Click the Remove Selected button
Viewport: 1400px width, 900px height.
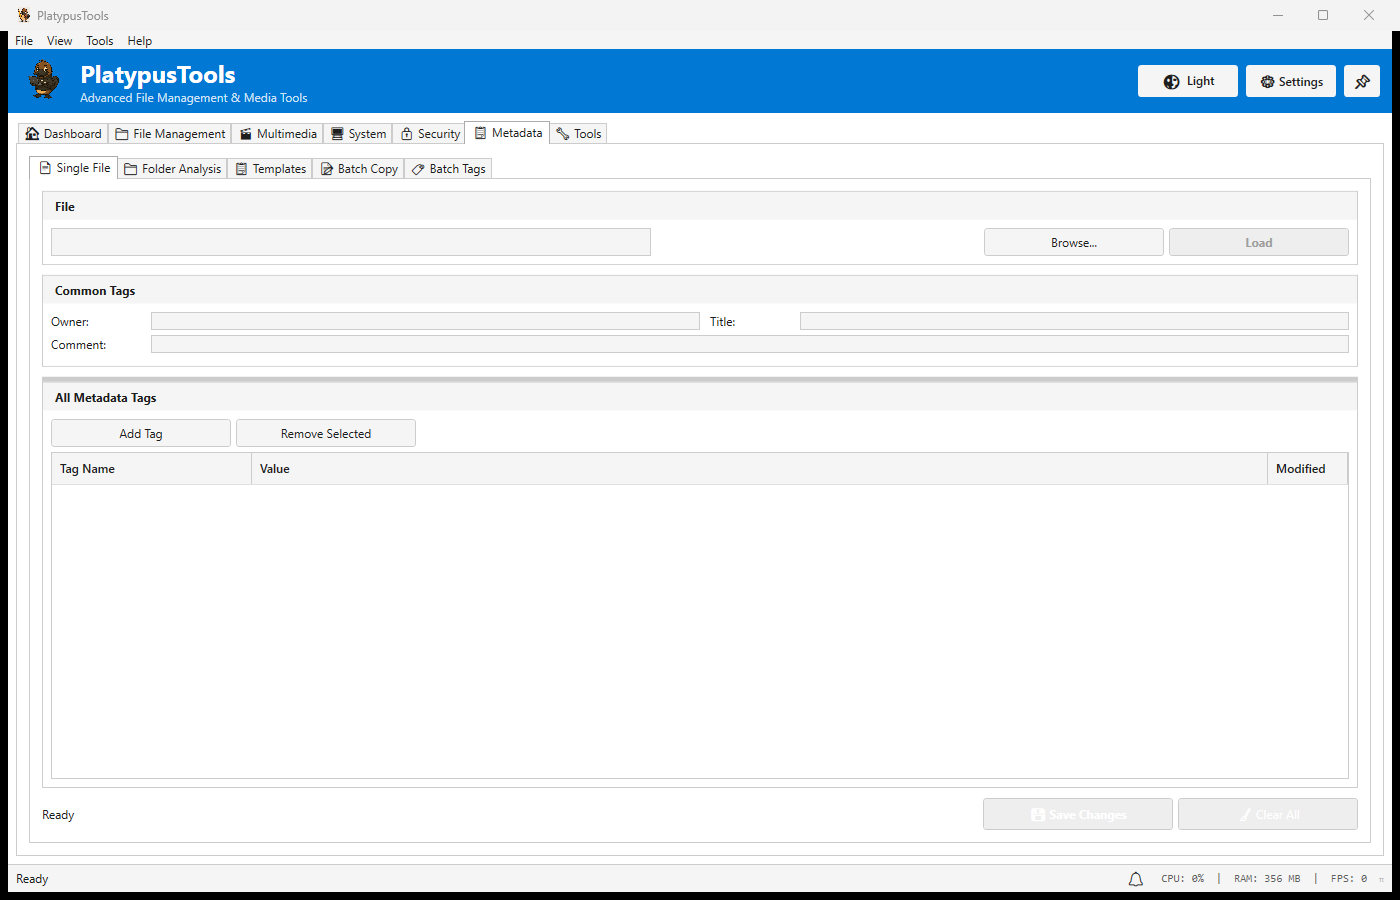click(325, 433)
